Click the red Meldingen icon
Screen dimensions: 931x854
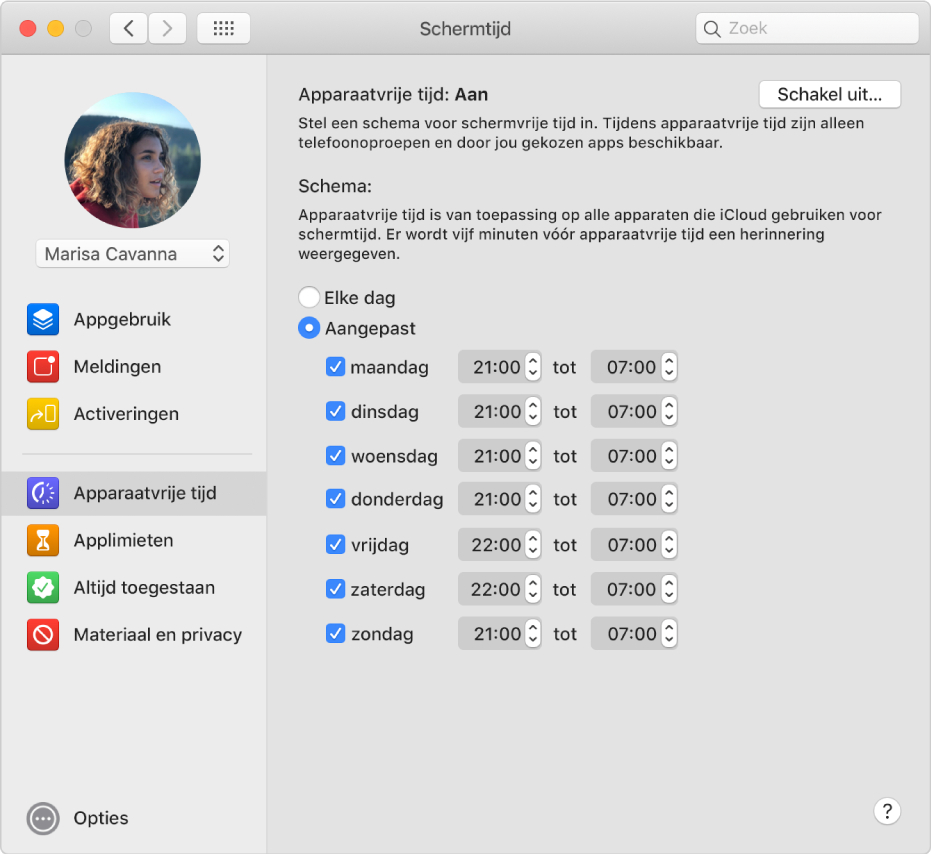(x=43, y=366)
